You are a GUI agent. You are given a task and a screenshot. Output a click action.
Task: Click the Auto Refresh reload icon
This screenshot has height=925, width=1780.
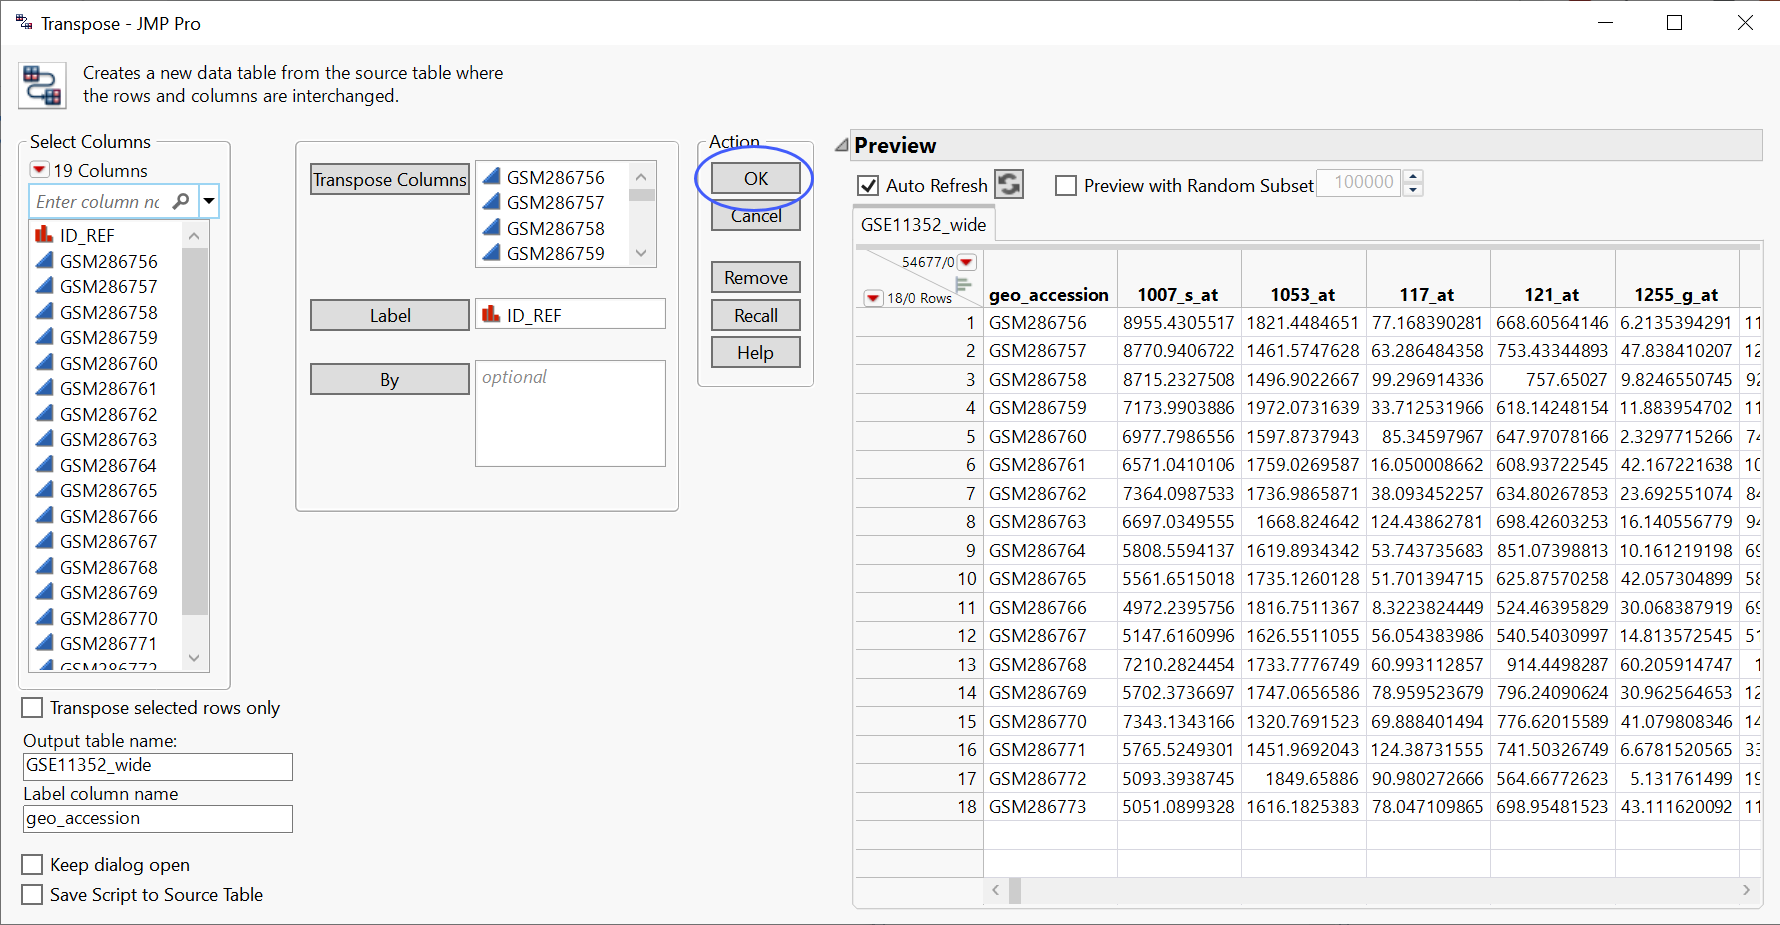[1008, 185]
